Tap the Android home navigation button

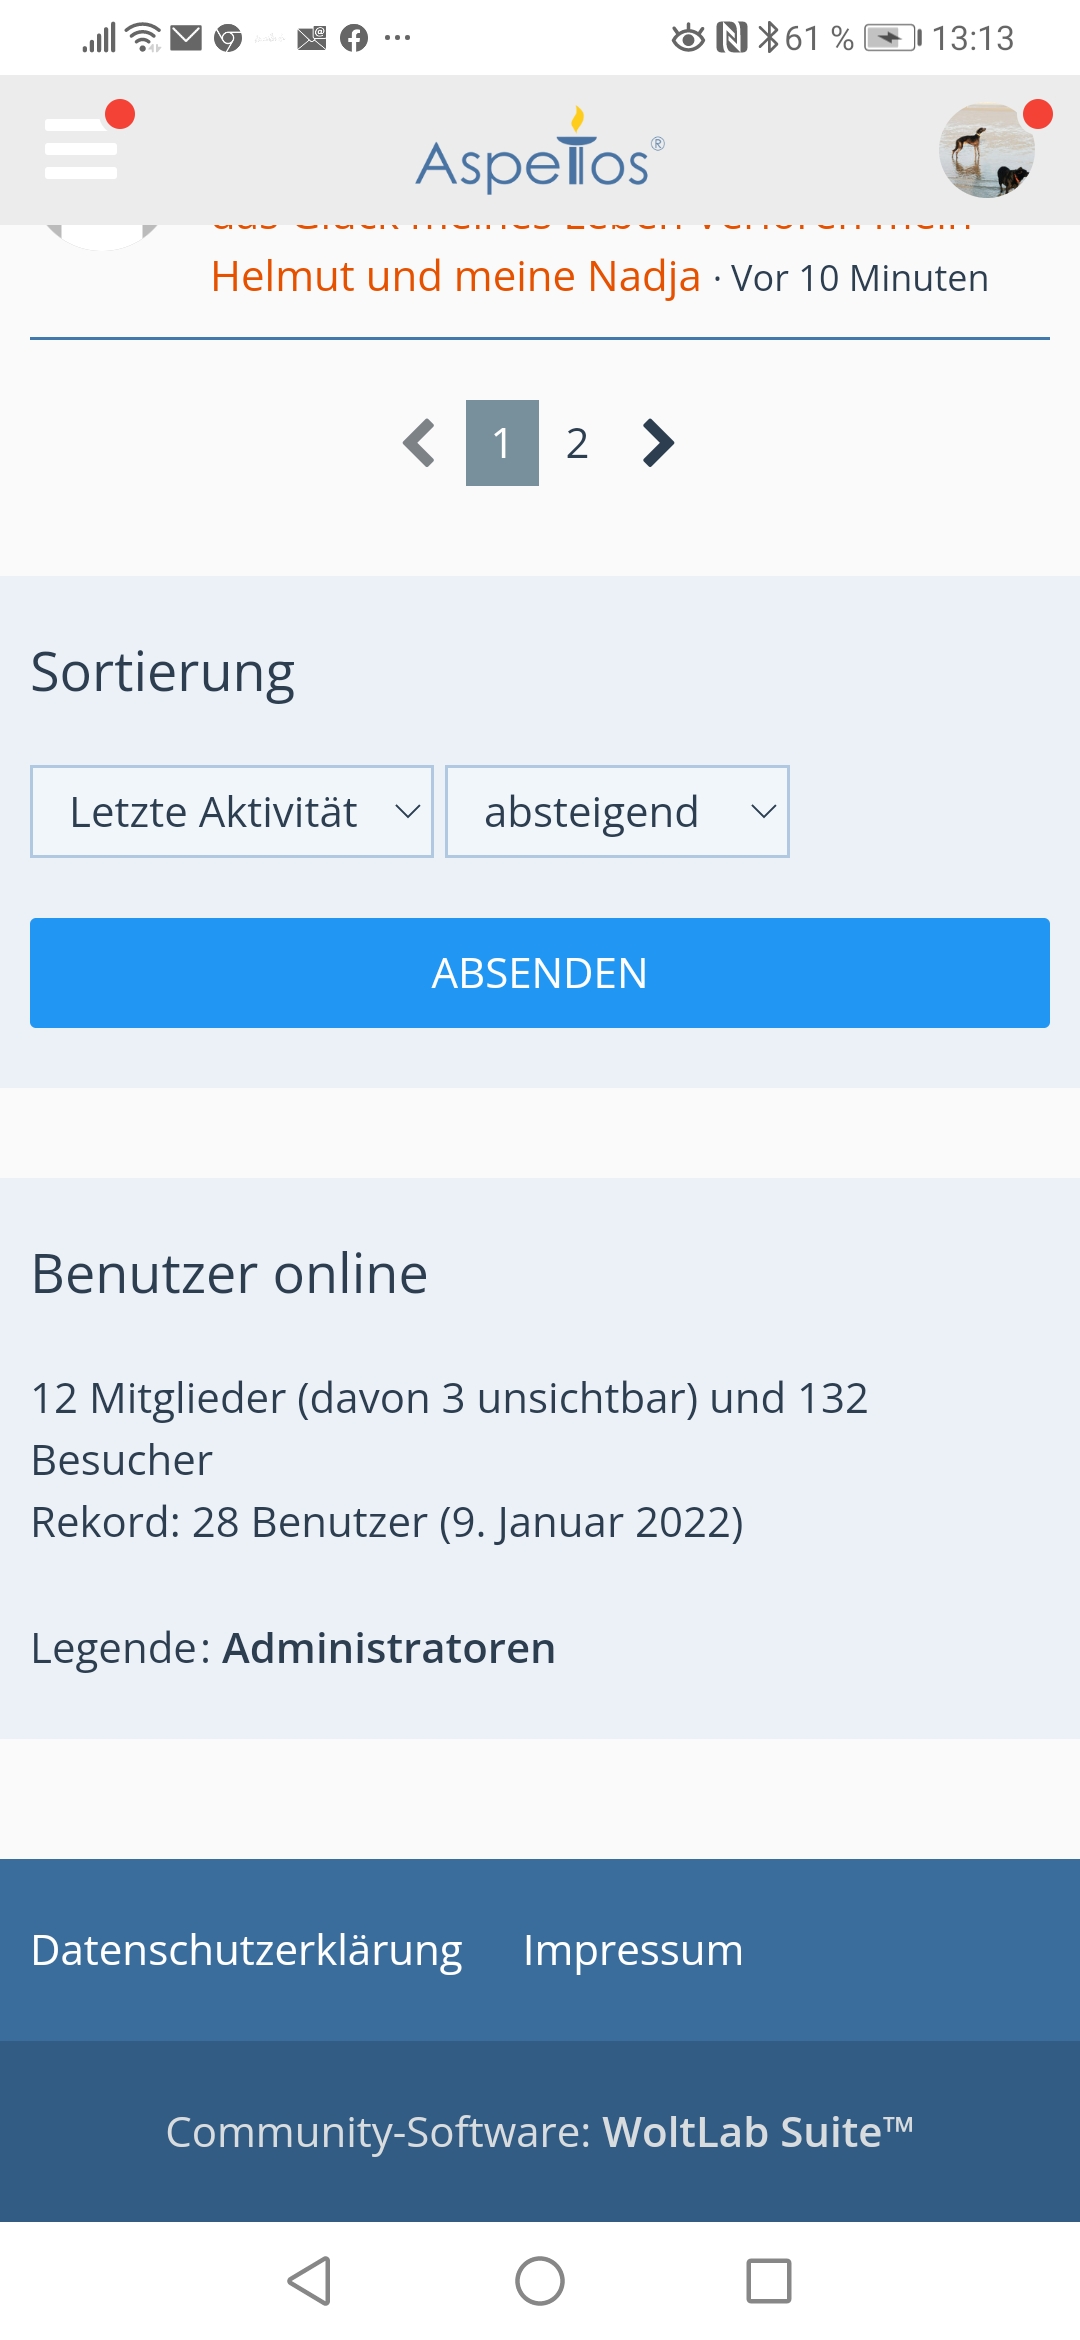[x=540, y=2281]
